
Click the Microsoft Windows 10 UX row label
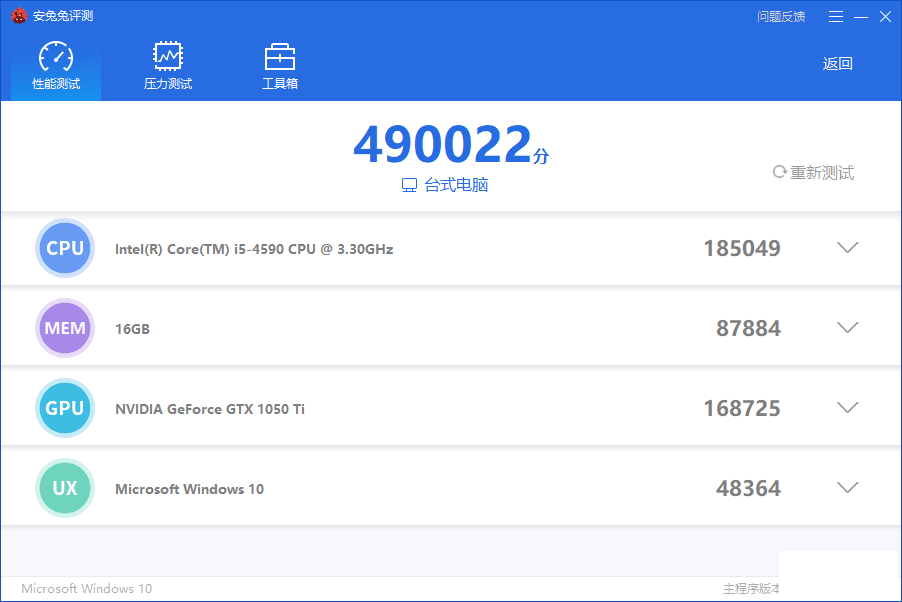189,489
